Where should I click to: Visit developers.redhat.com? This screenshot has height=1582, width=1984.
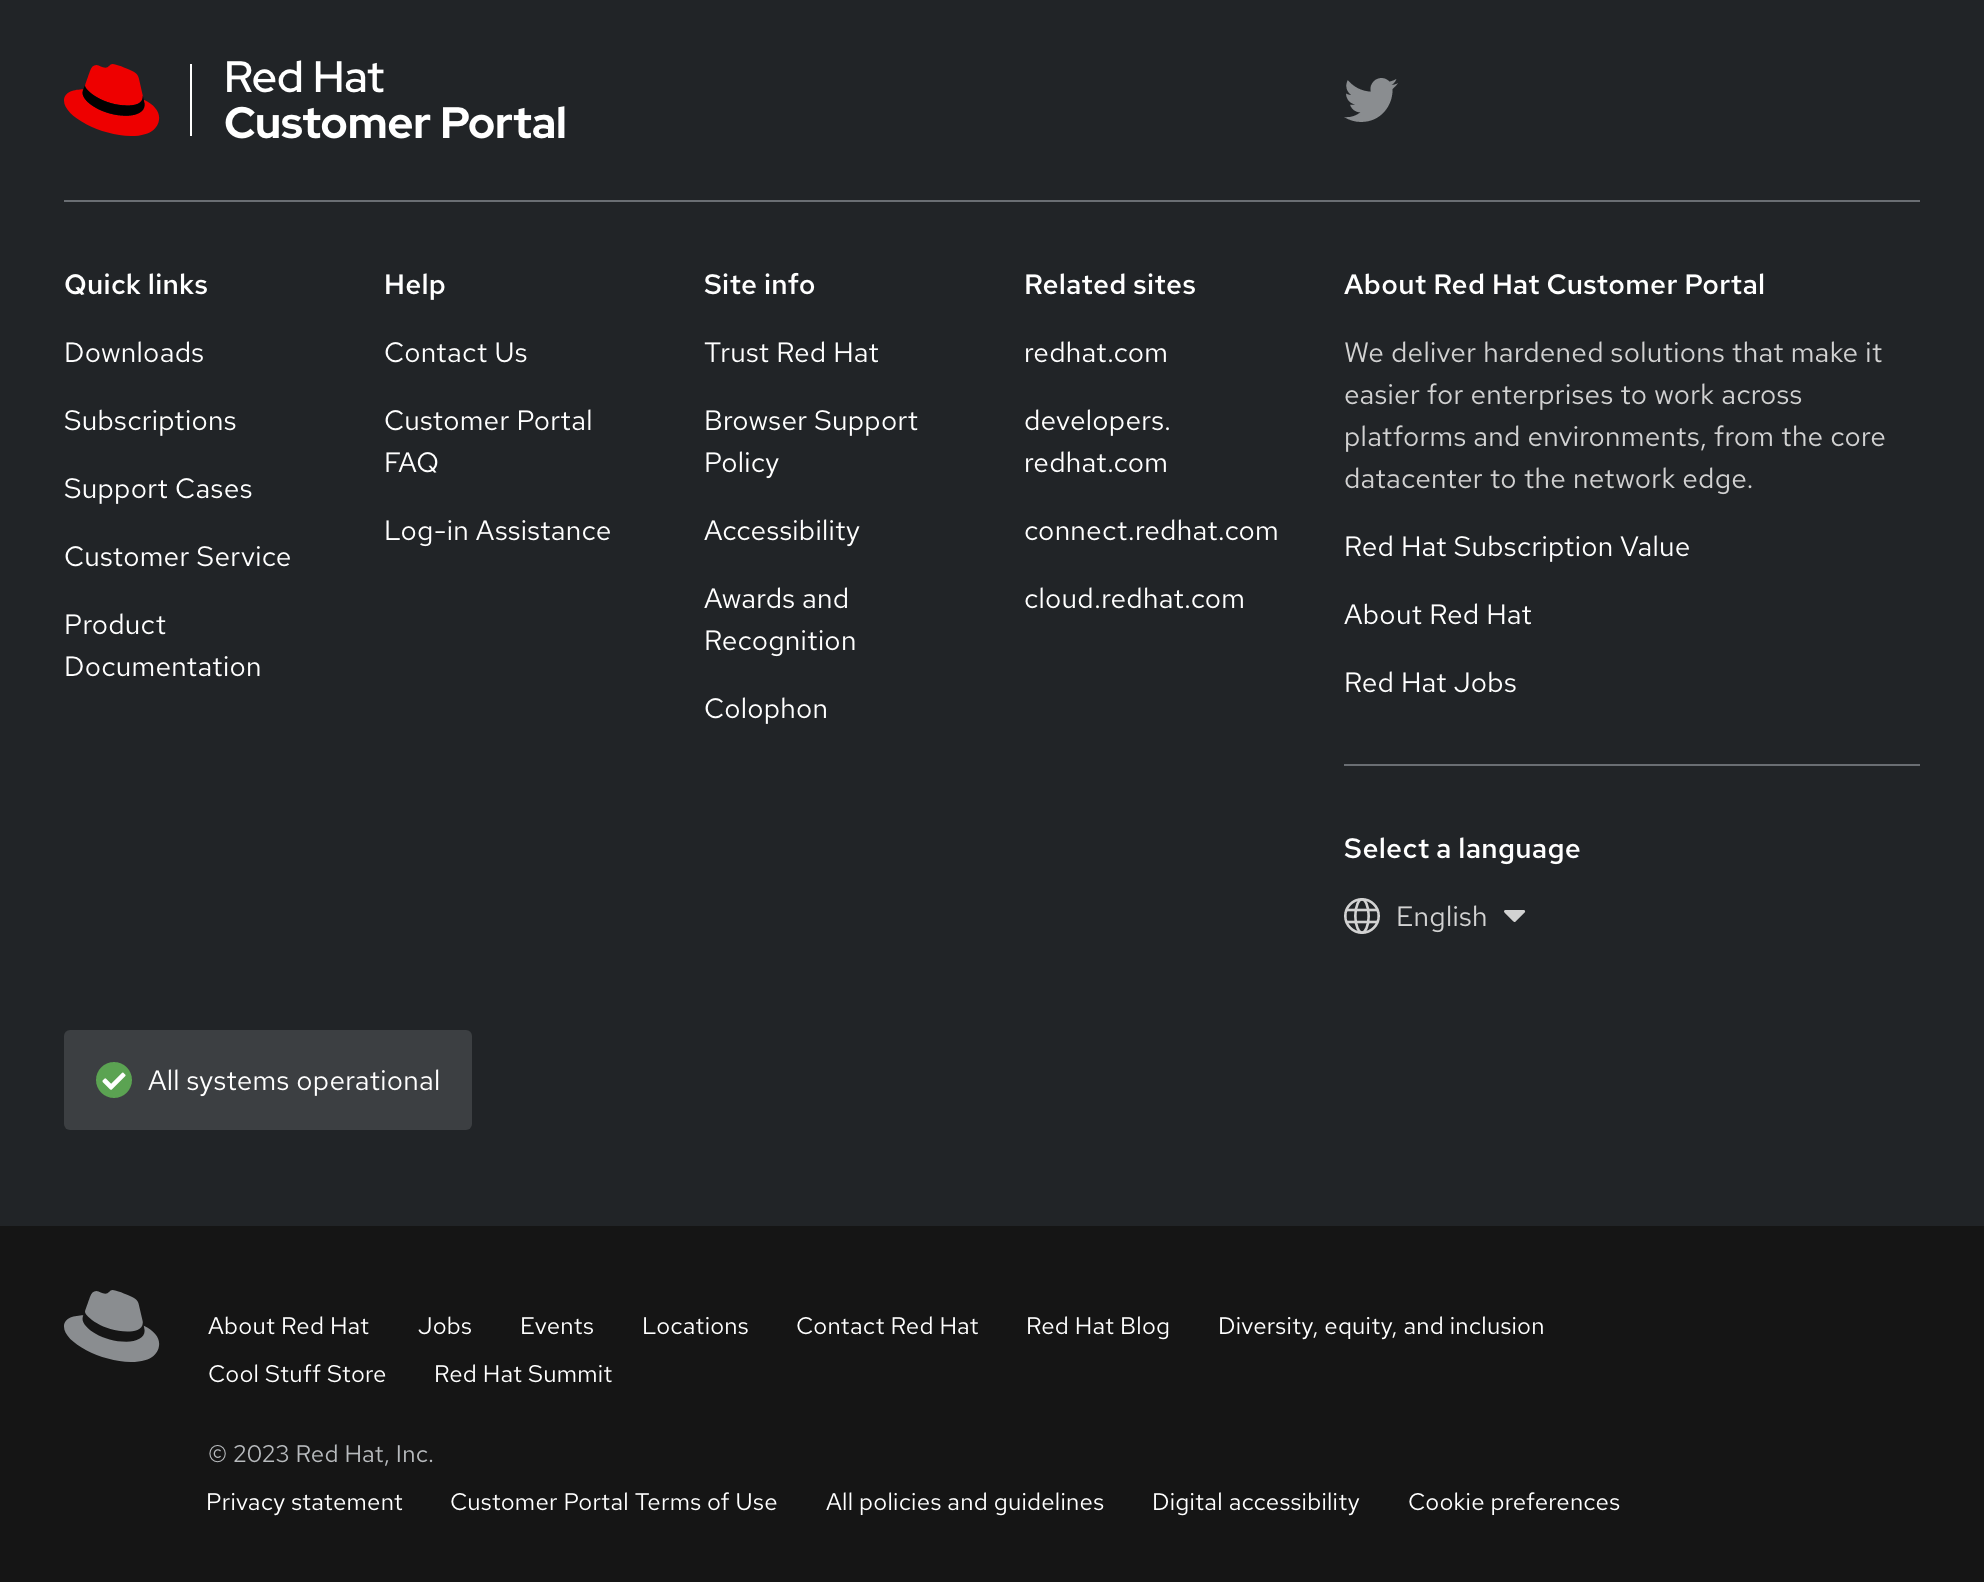click(1097, 441)
